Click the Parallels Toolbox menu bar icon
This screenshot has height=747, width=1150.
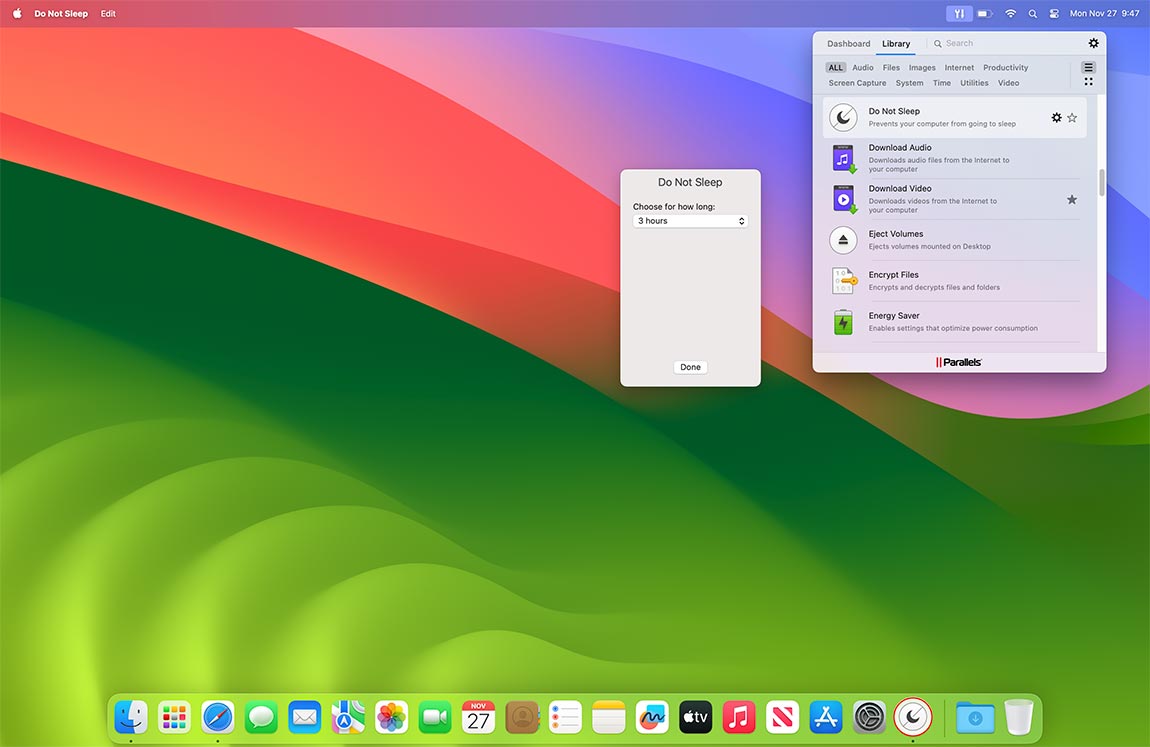coord(959,14)
